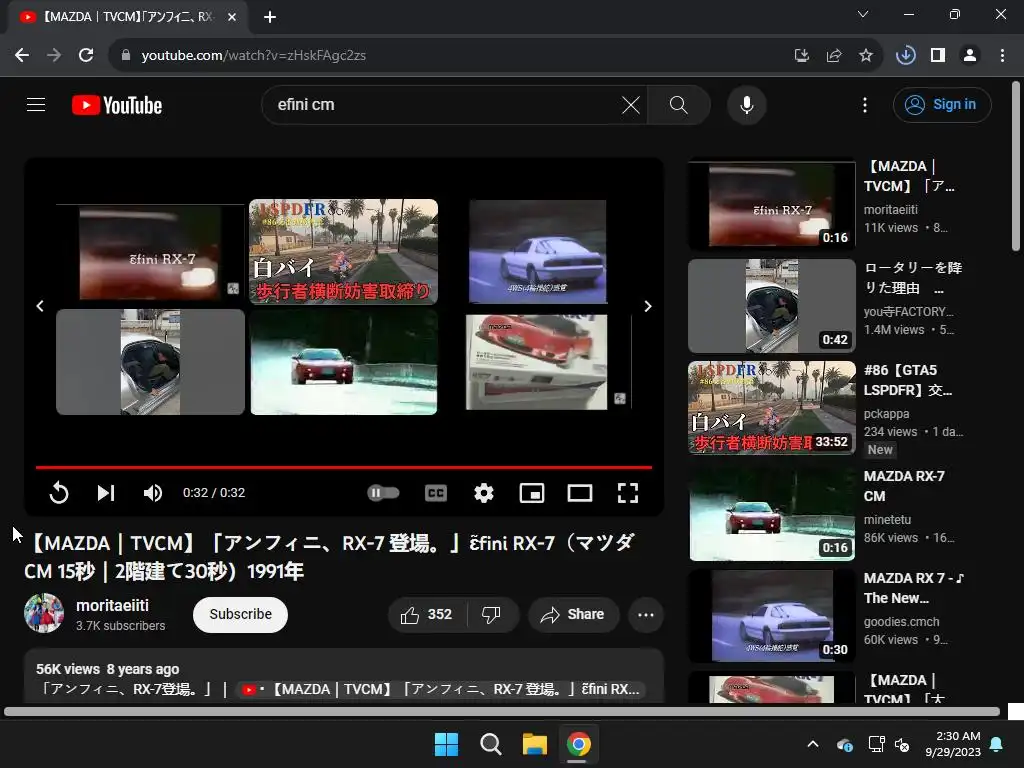Open sidebar thumbnail with 33:52 duration
Screen dimensions: 1024x768
coord(772,408)
